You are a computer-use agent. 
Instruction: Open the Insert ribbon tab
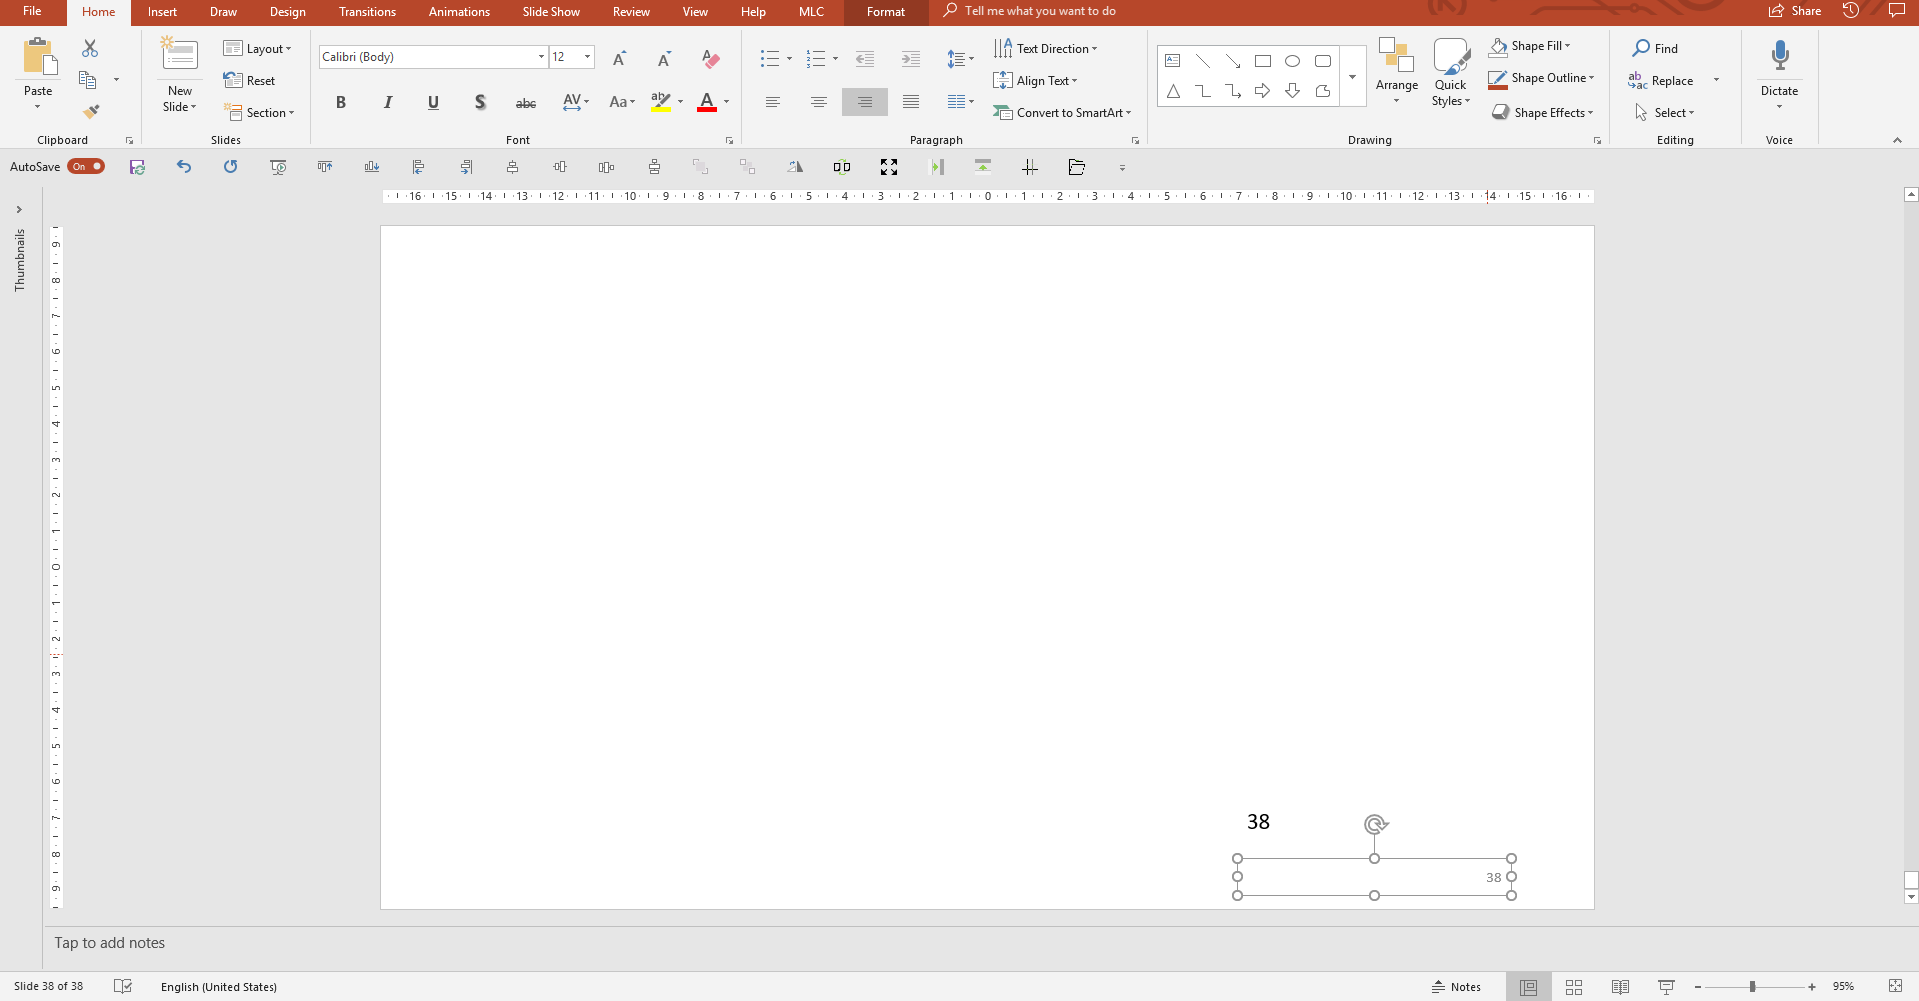162,12
